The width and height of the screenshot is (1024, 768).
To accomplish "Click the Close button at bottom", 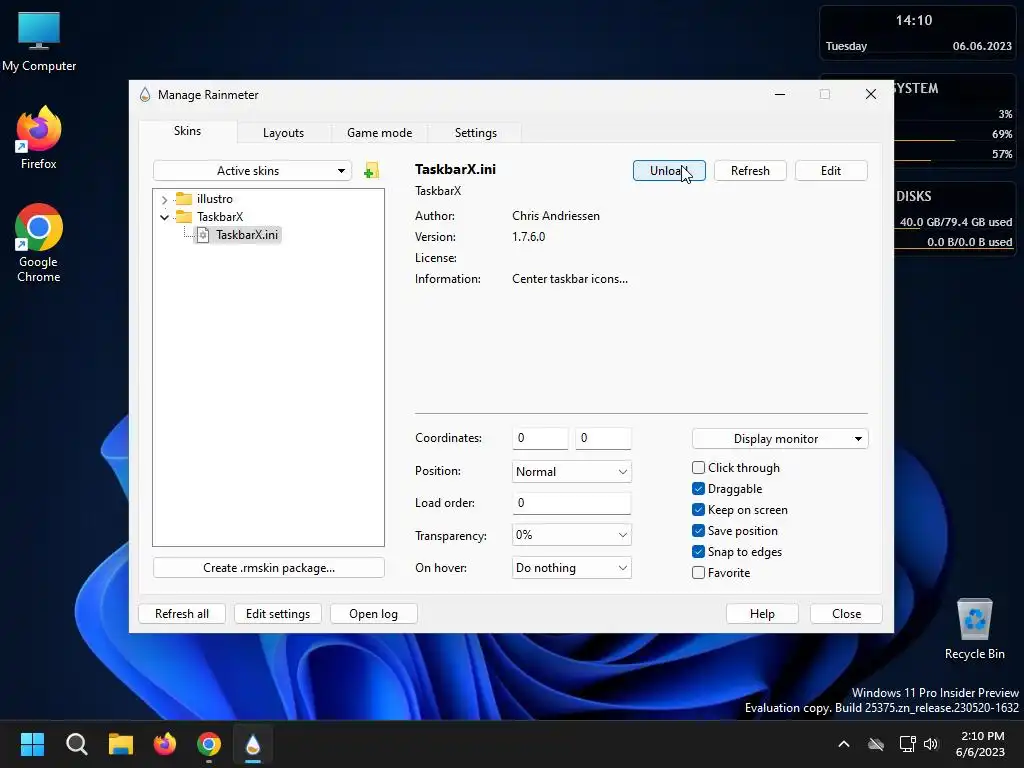I will click(x=846, y=613).
